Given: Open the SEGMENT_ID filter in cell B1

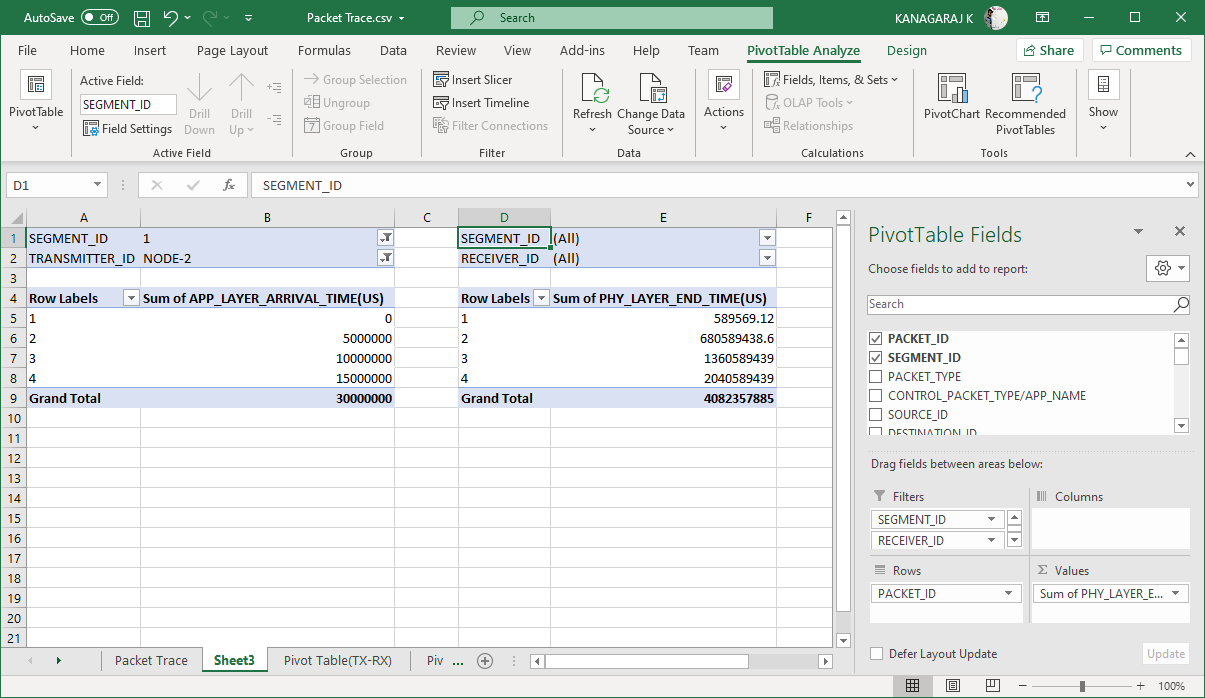Looking at the screenshot, I should pyautogui.click(x=385, y=238).
